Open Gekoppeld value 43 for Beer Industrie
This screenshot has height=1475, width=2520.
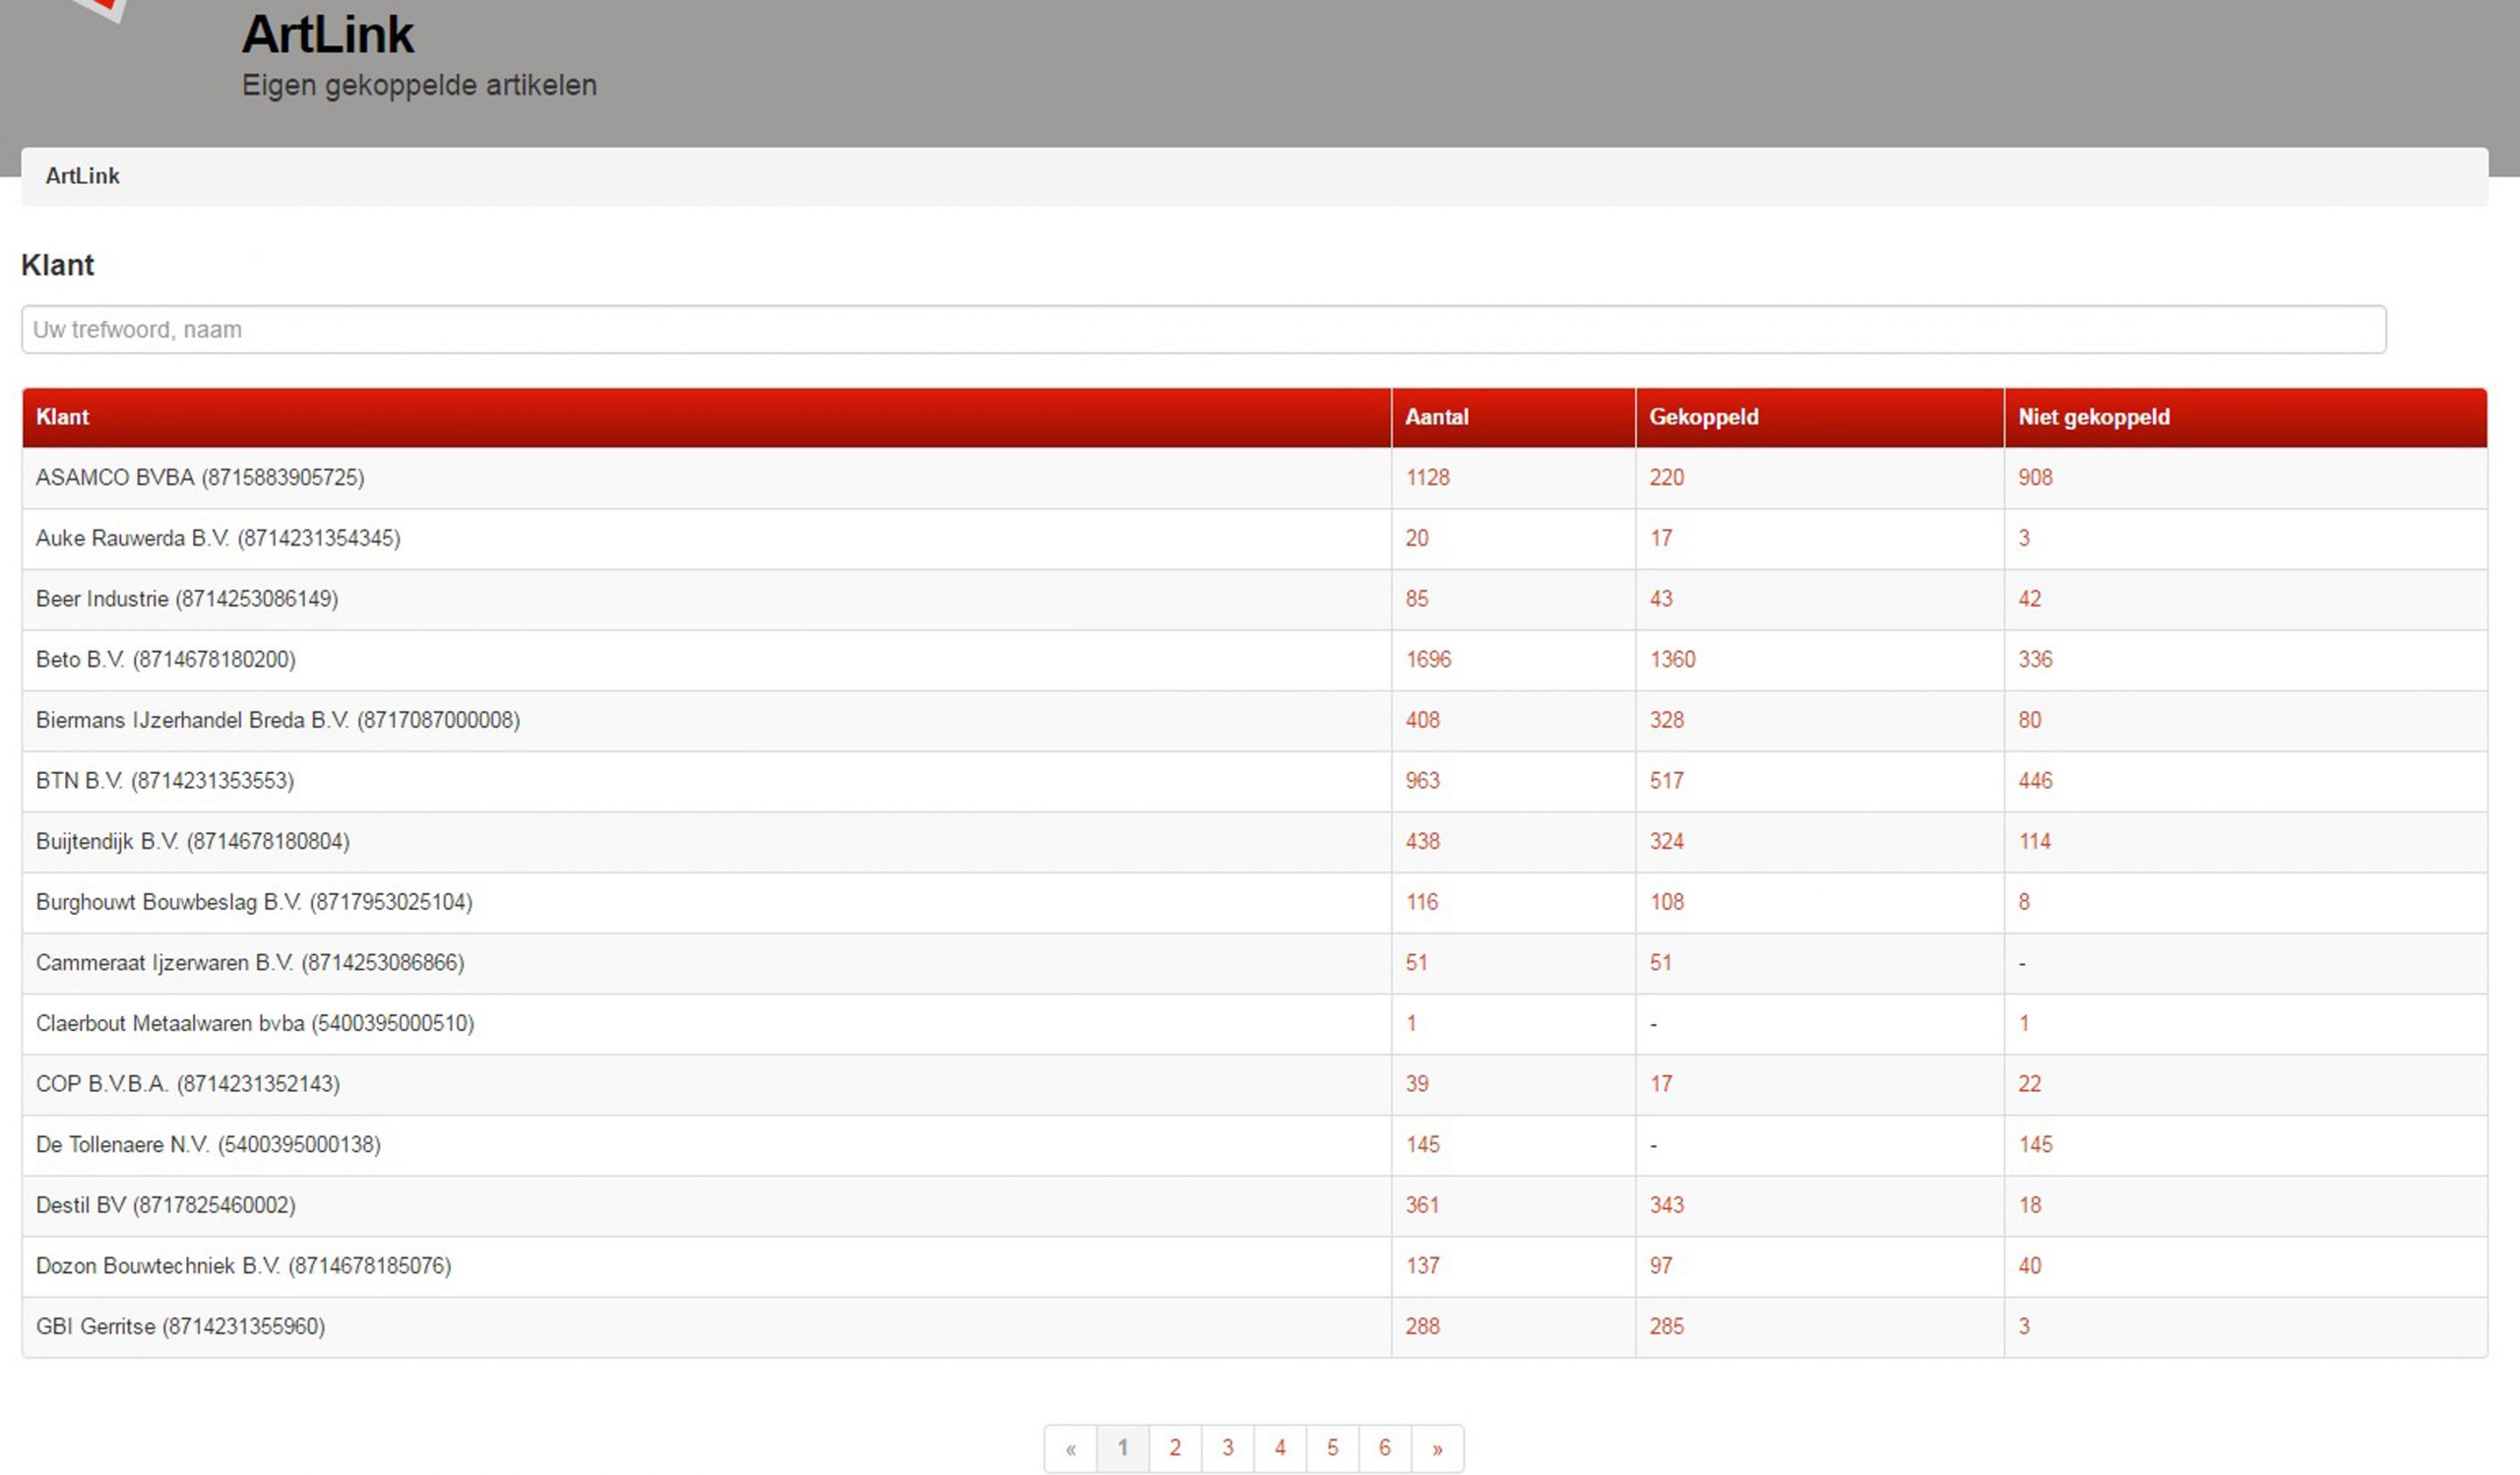[1661, 599]
